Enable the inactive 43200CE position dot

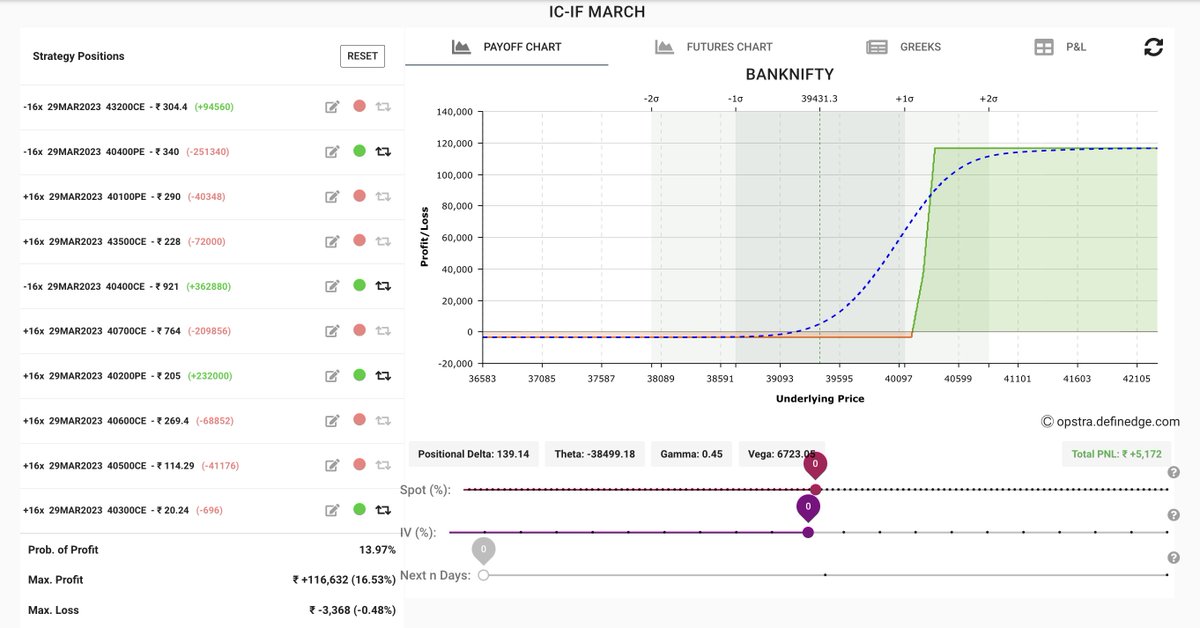coord(359,107)
